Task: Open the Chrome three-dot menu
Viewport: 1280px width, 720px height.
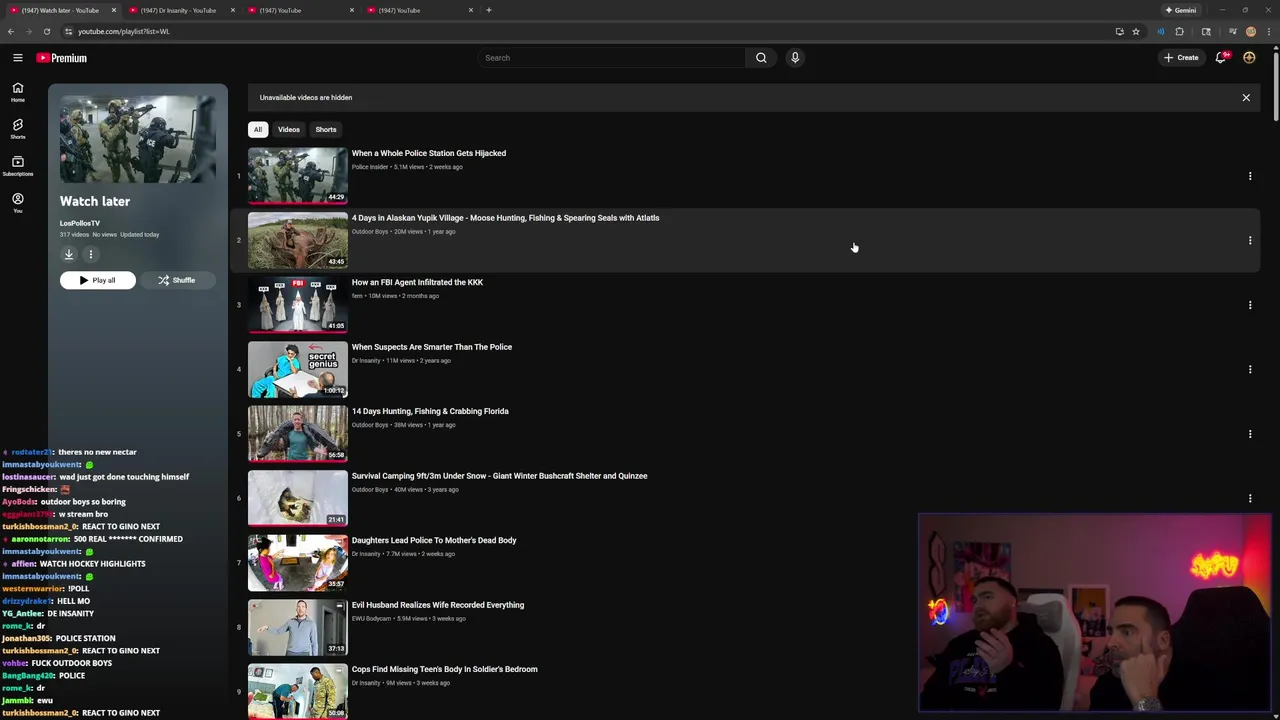Action: tap(1268, 31)
